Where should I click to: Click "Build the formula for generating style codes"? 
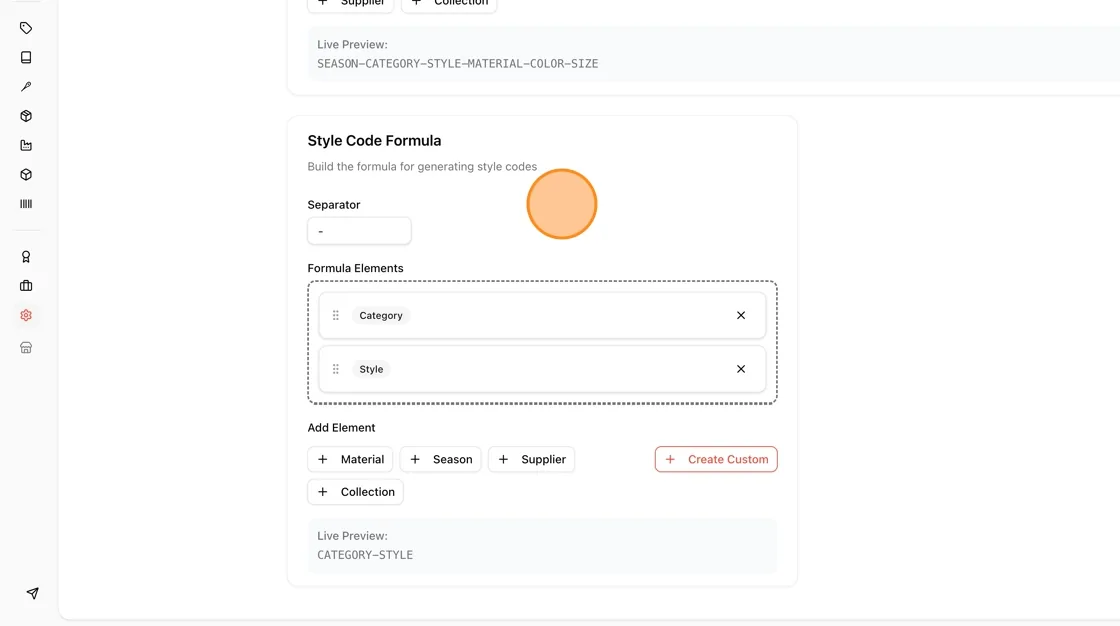coord(422,167)
